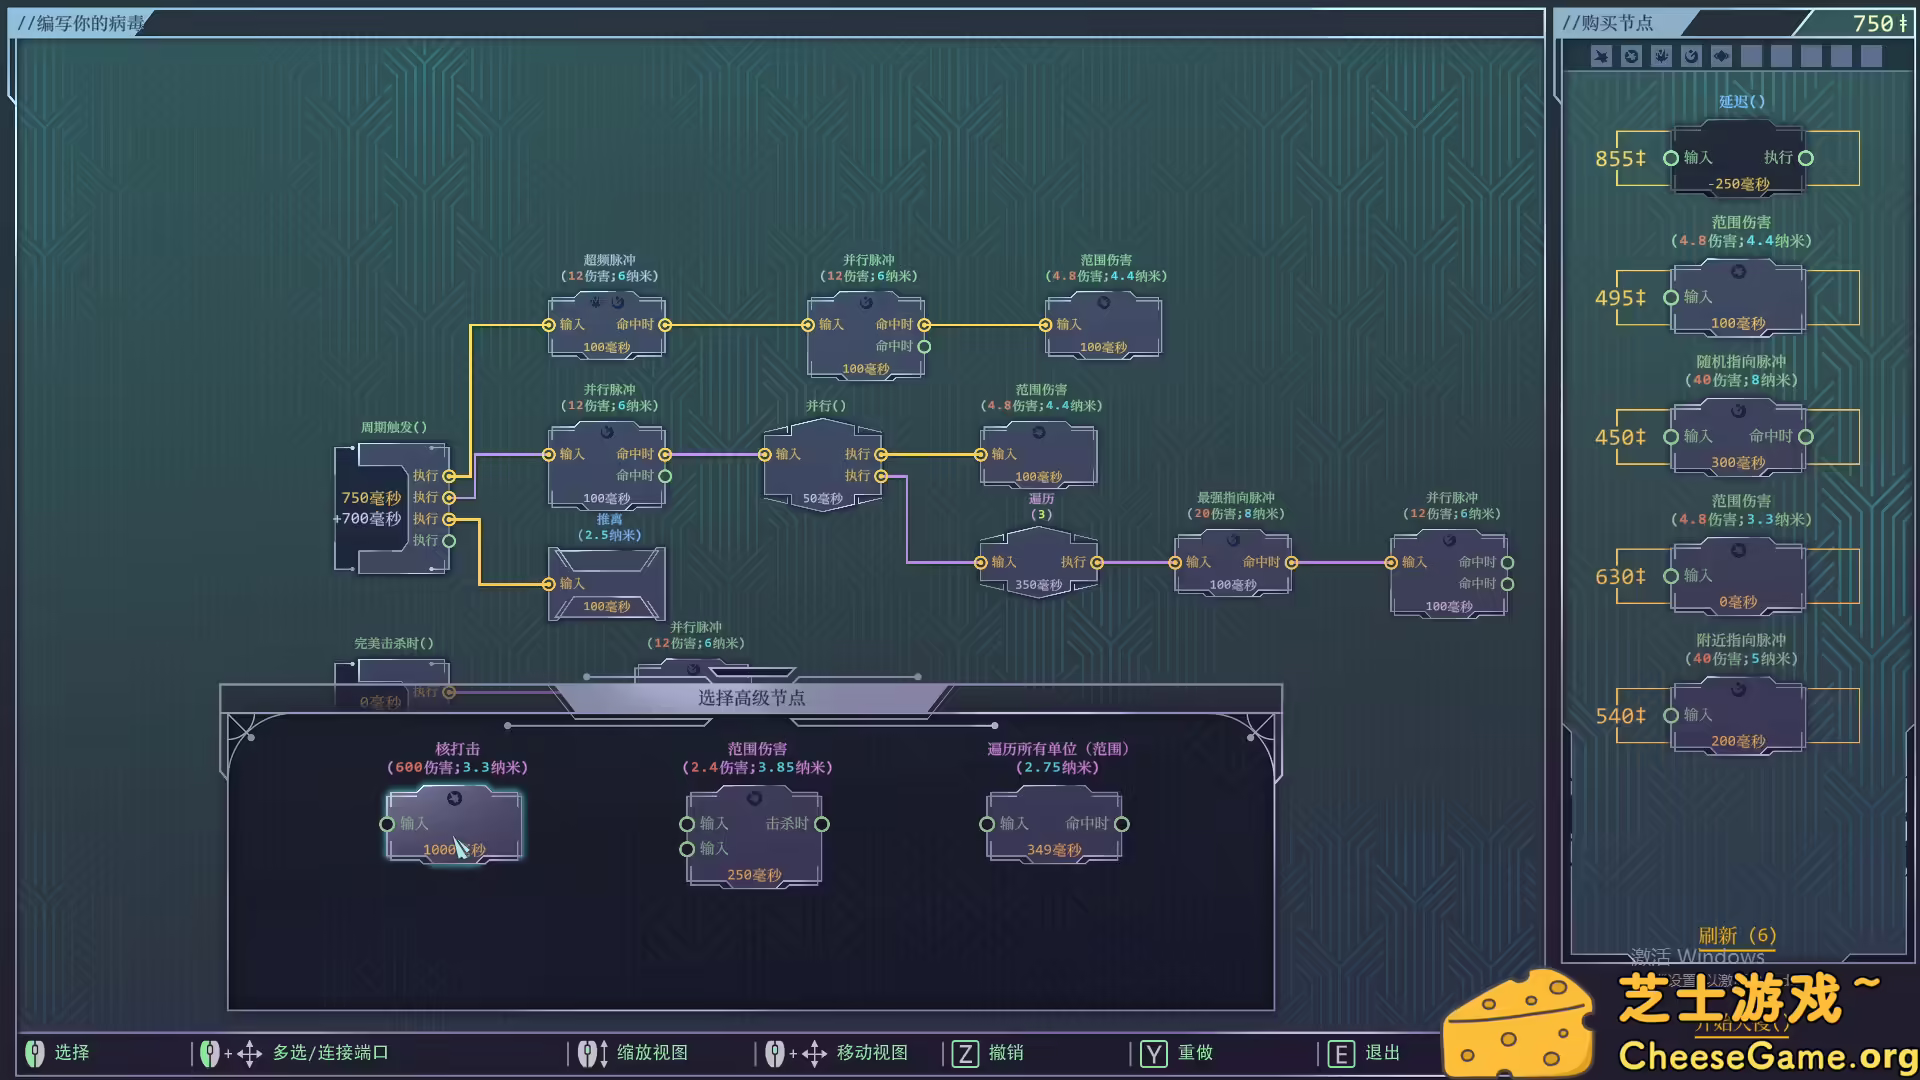Image resolution: width=1920 pixels, height=1080 pixels.
Task: Select the 遍历所有单位（范围） advanced node
Action: 1055,823
